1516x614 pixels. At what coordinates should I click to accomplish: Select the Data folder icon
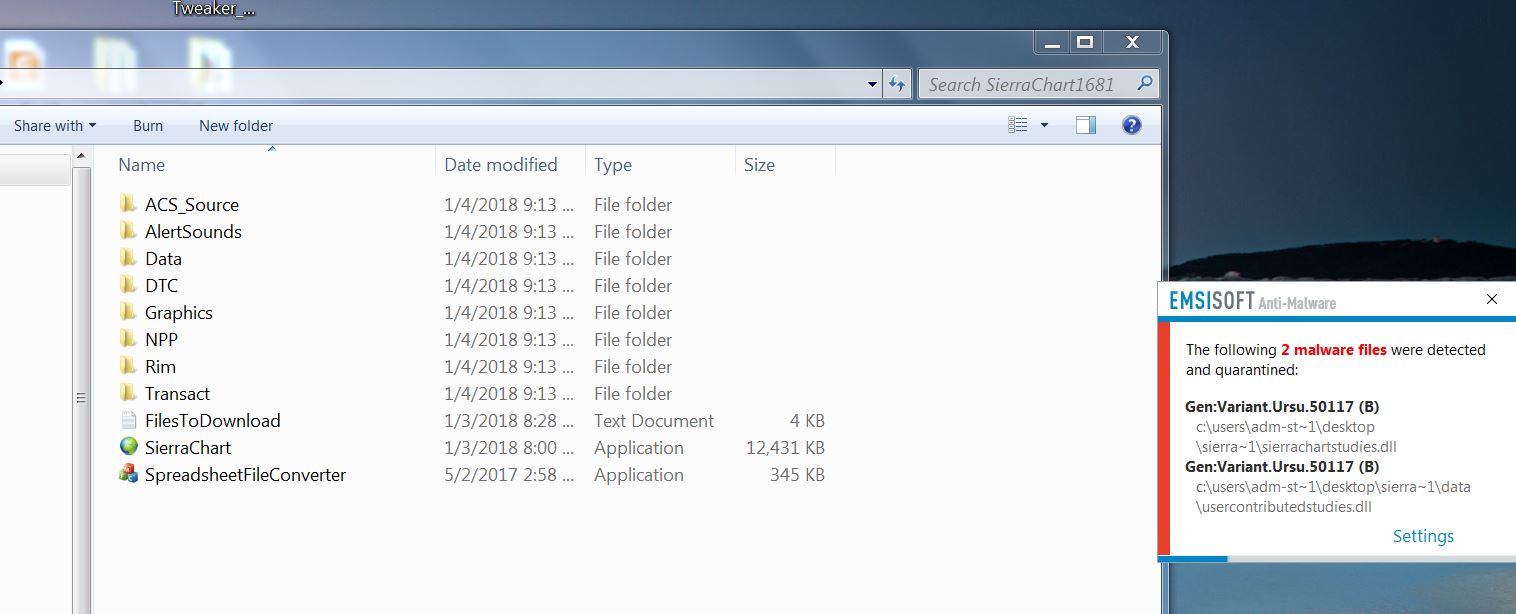click(x=128, y=258)
